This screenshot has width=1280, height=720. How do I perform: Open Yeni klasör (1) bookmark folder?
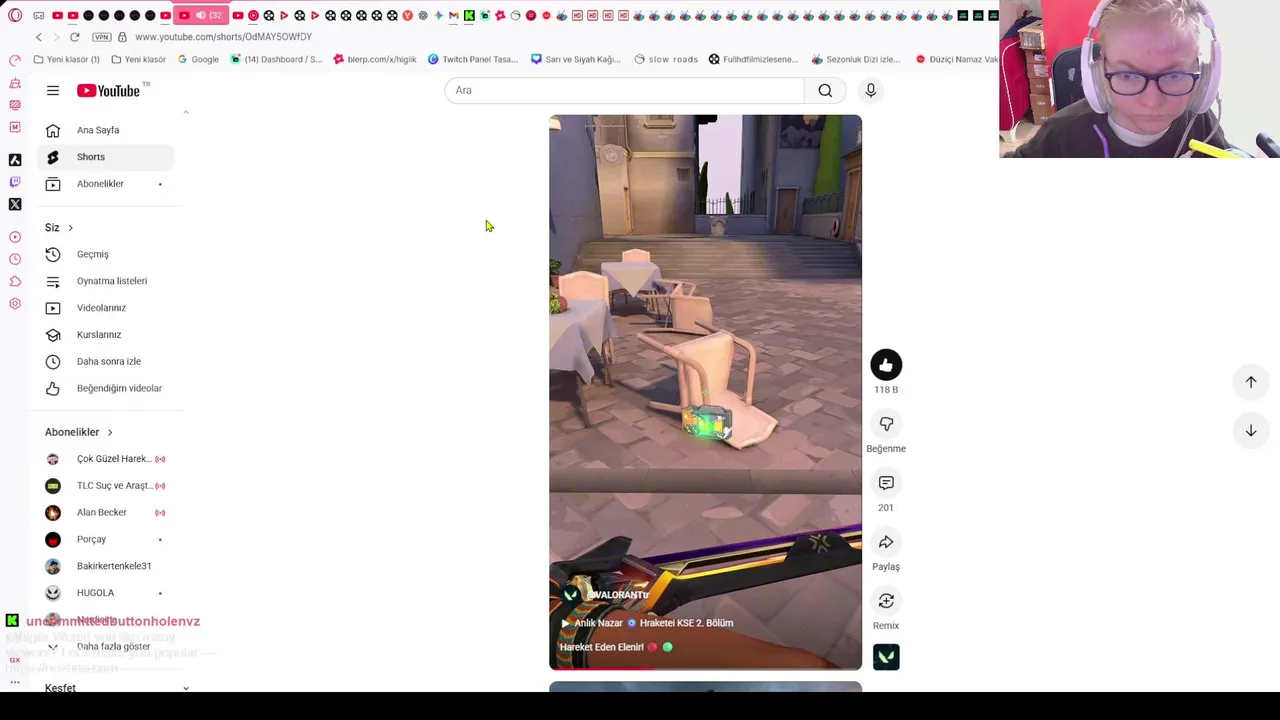[x=66, y=59]
